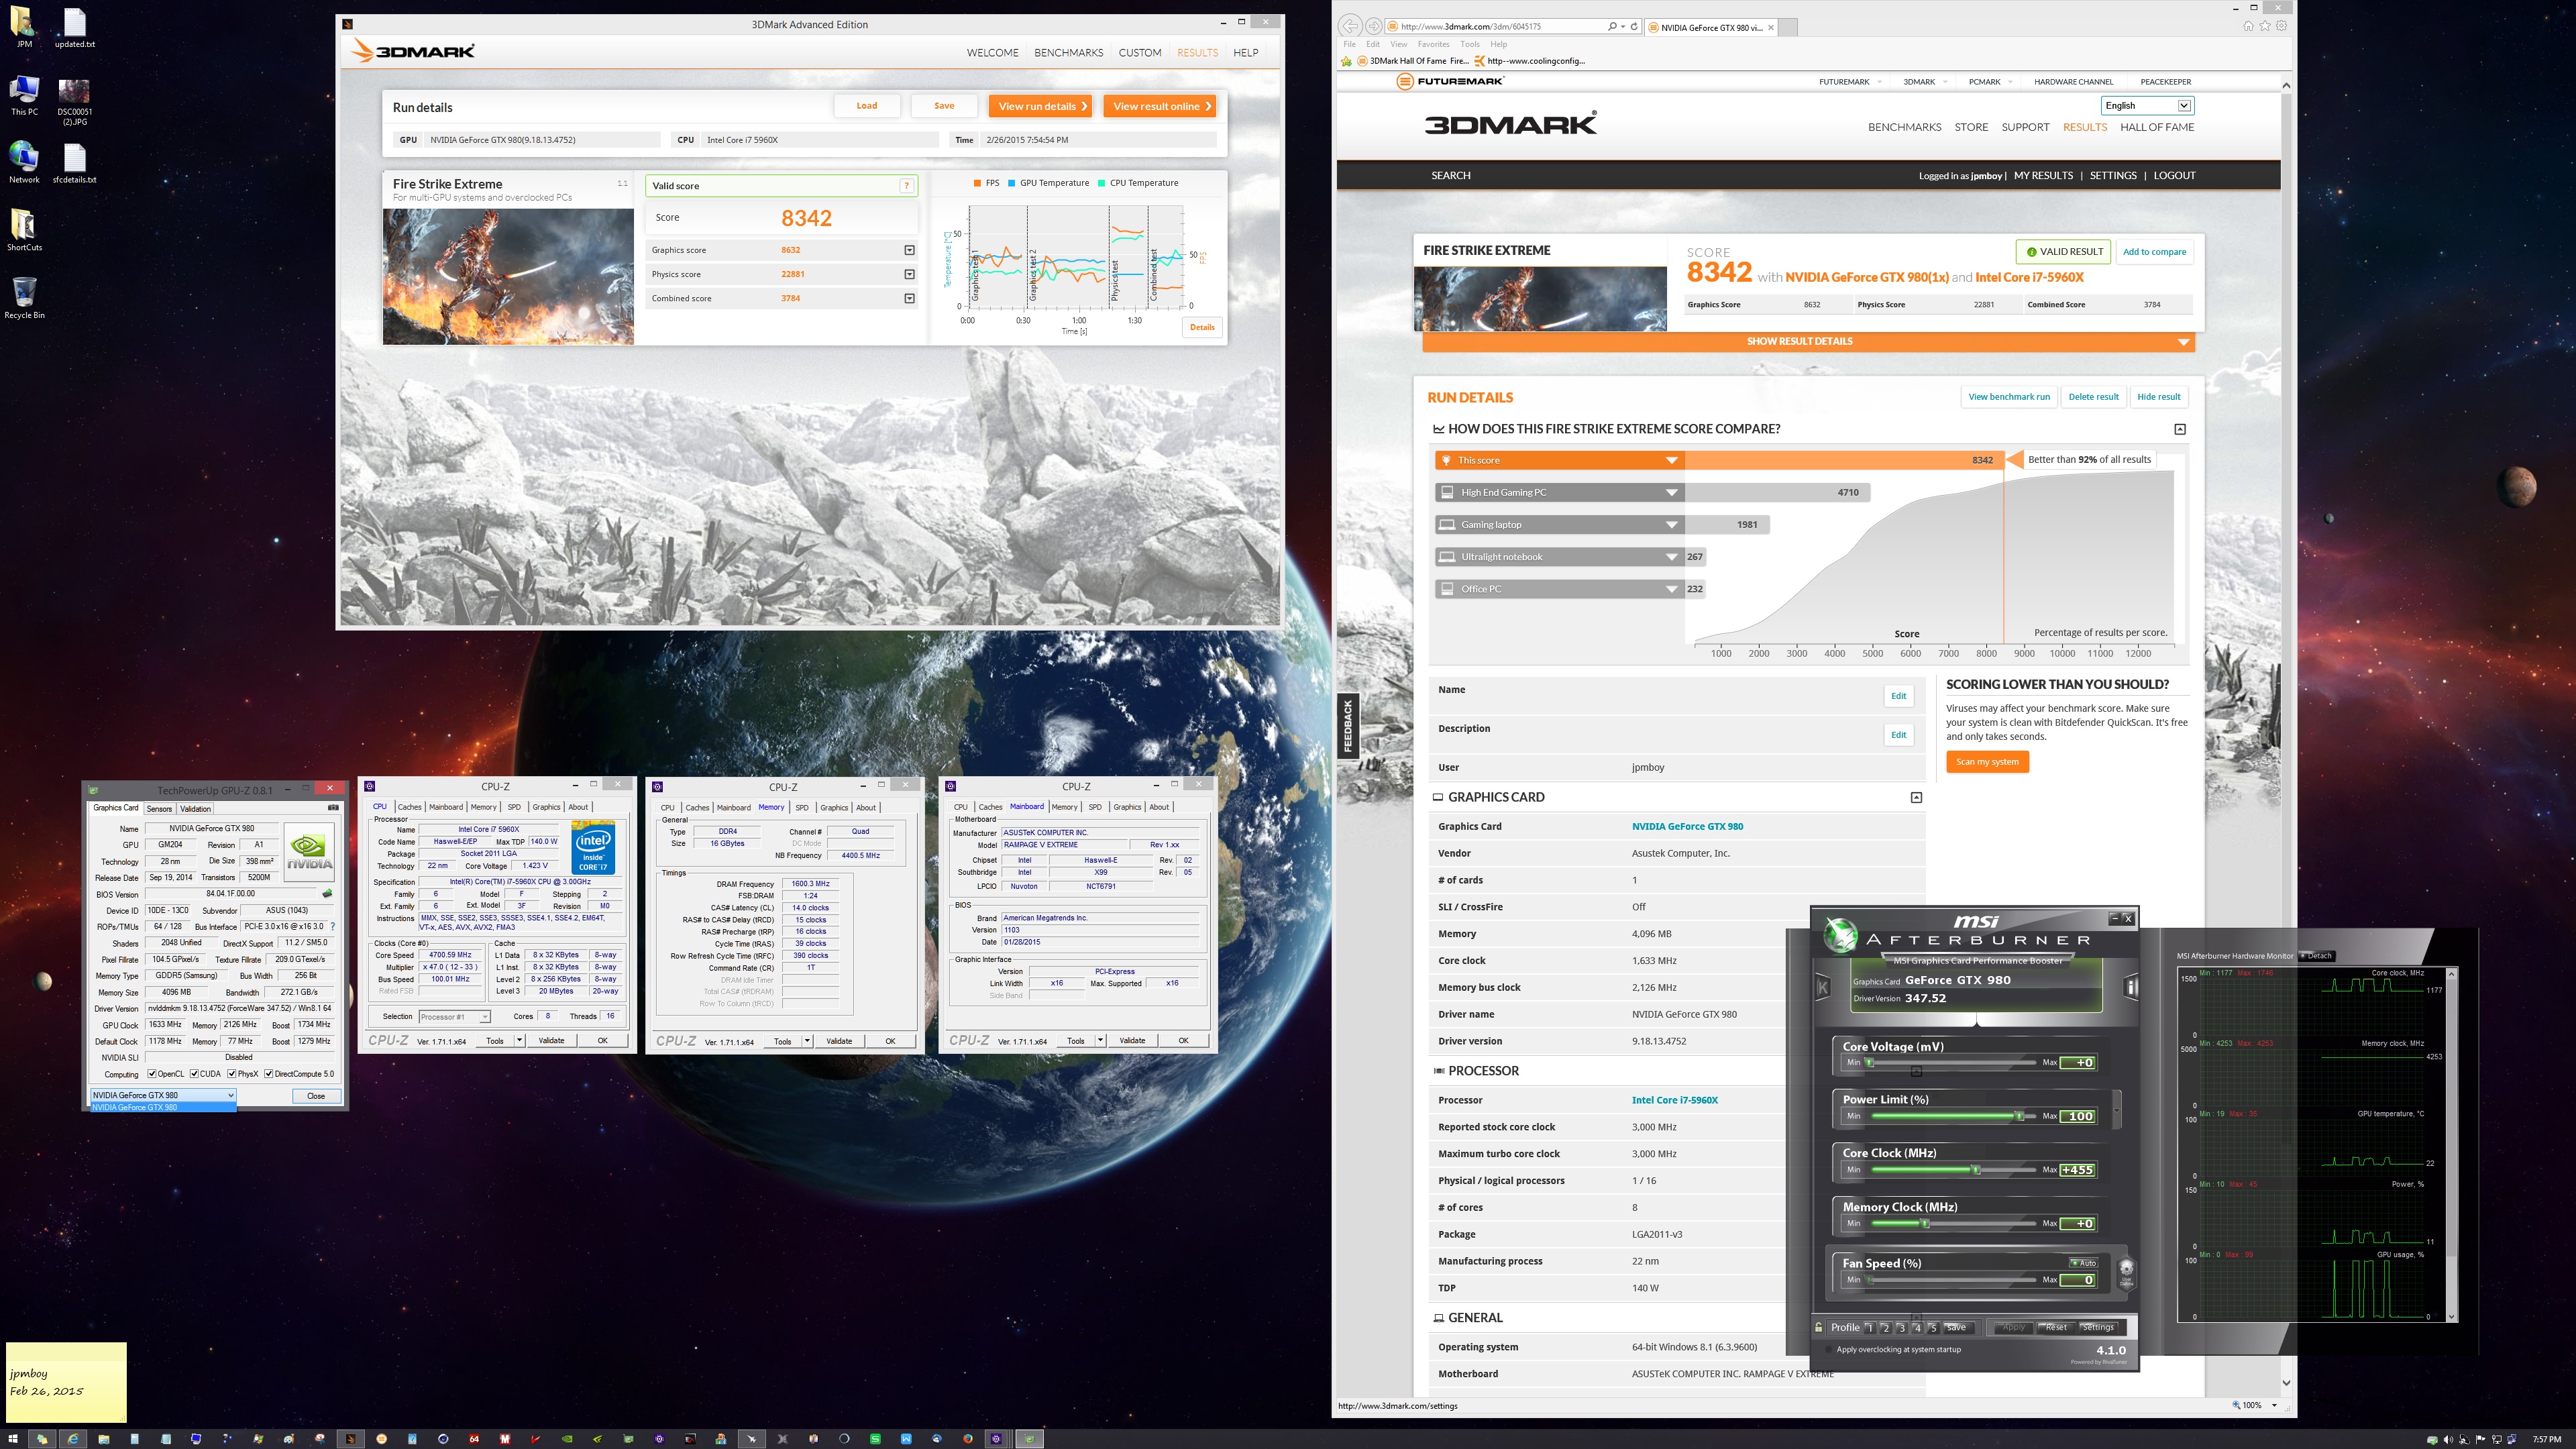Open the sfcdetails.txt desktop file

click(75, 163)
